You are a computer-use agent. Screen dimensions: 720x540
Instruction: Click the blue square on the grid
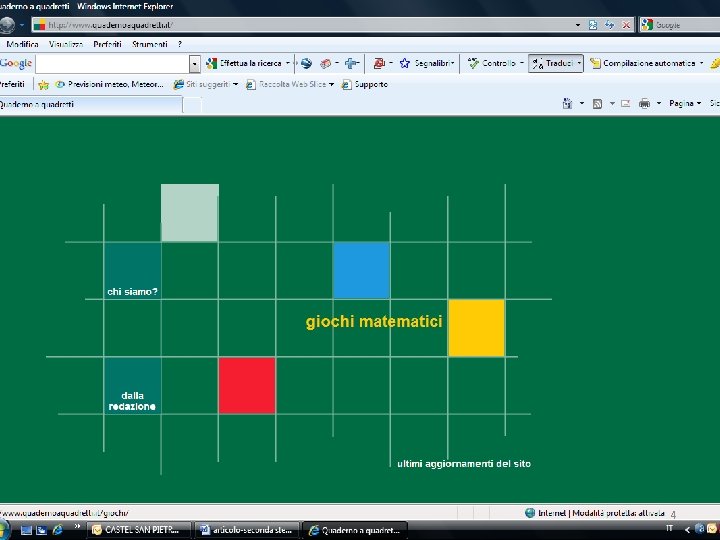pyautogui.click(x=361, y=270)
